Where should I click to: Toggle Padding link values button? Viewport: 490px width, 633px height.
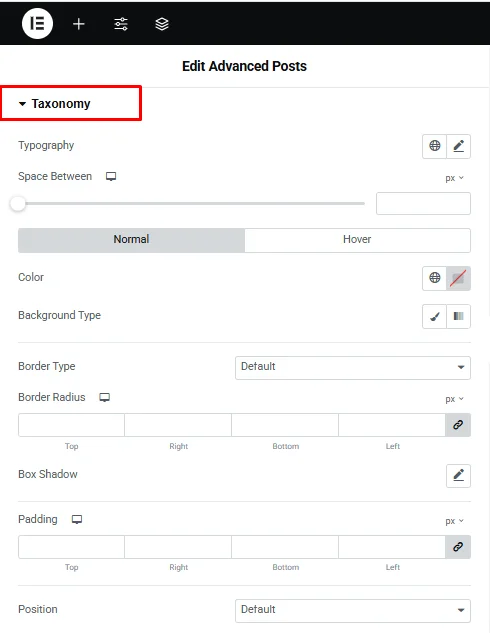(458, 547)
